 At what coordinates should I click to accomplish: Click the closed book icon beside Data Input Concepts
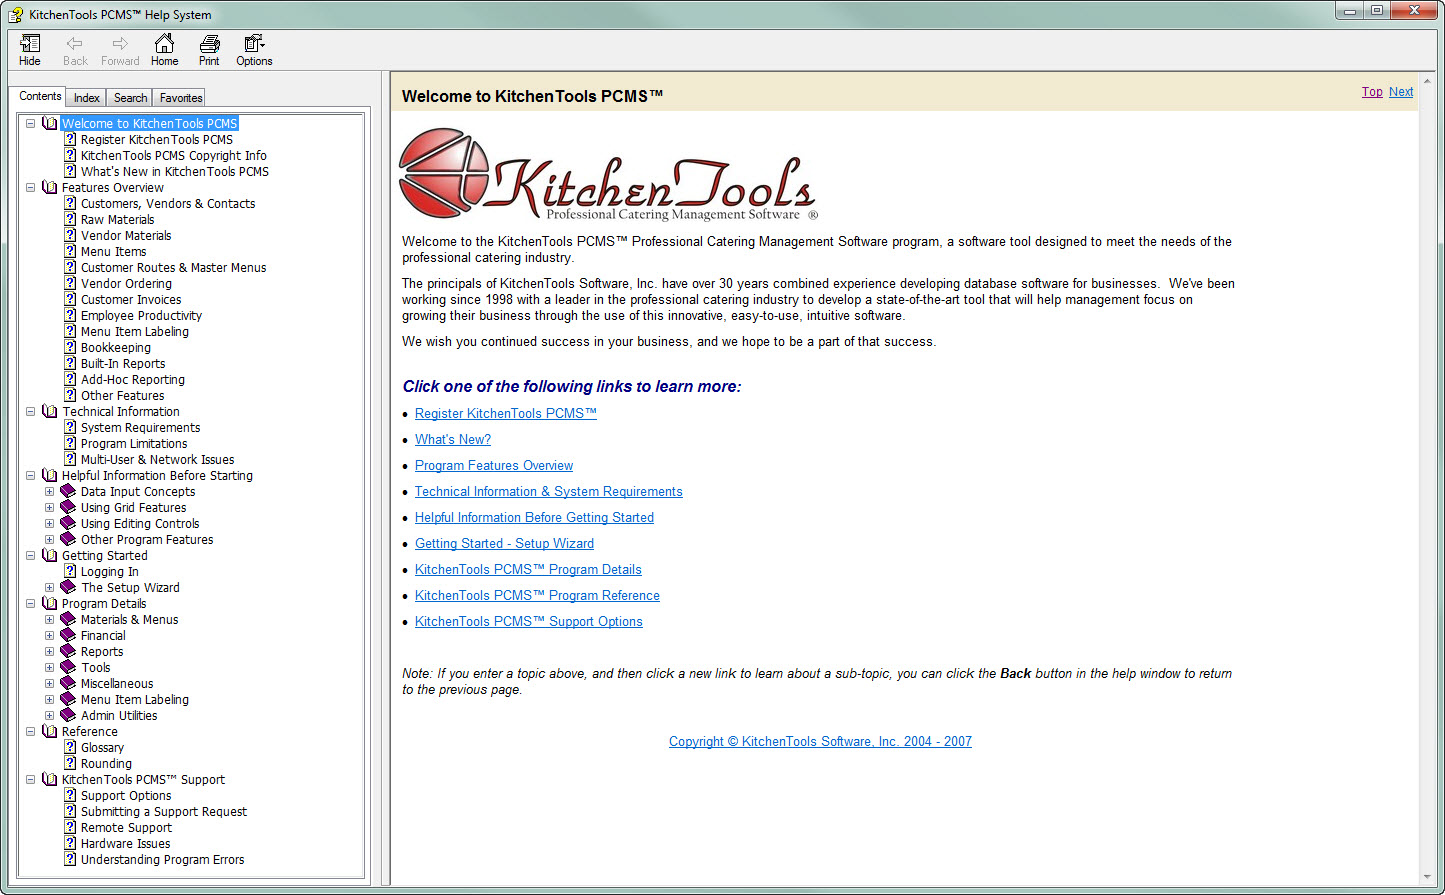click(x=68, y=491)
